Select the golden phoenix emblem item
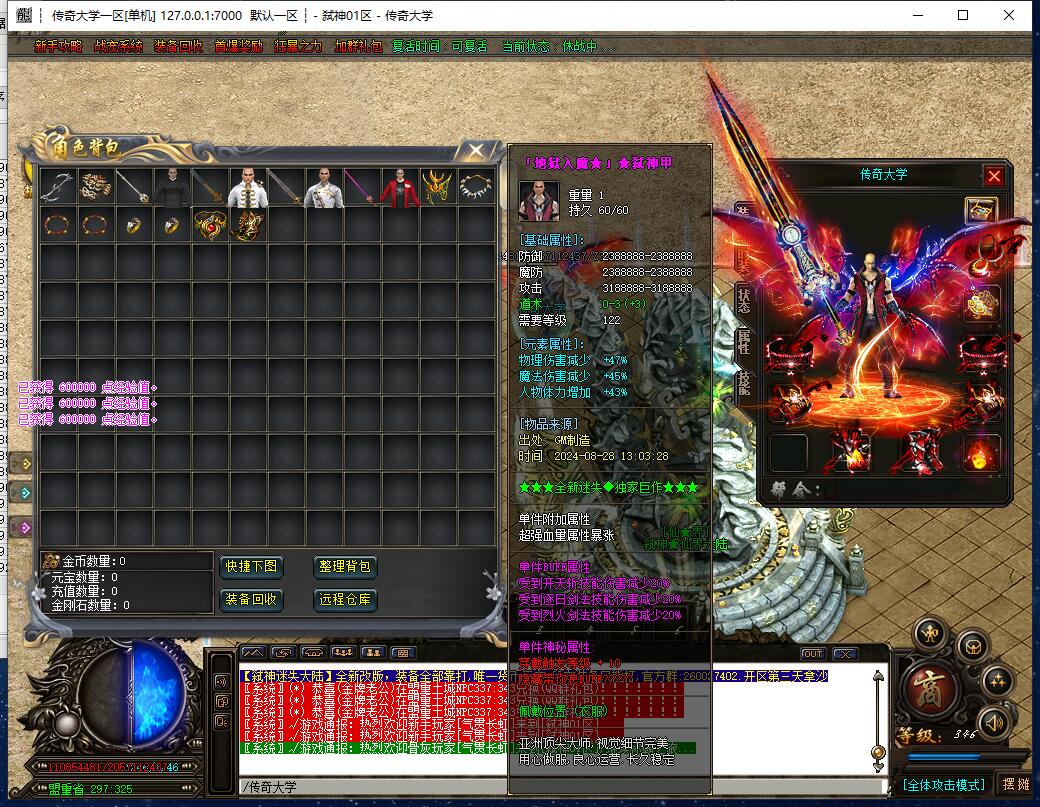The height and width of the screenshot is (807, 1040). pos(248,225)
